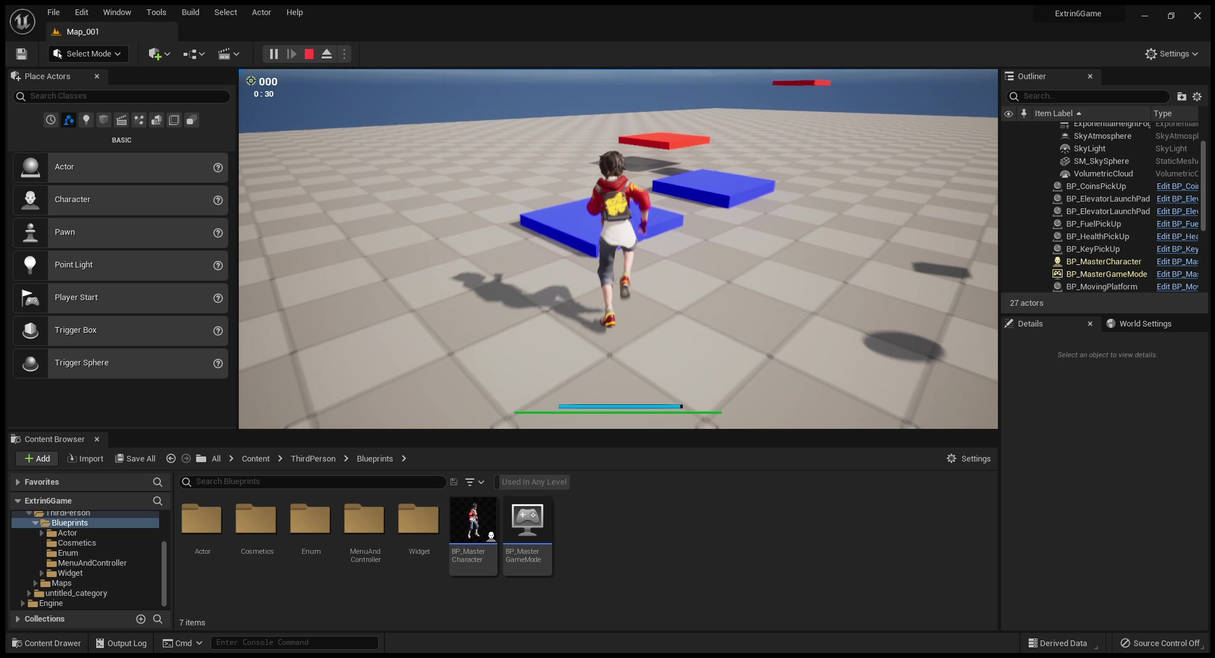Collapse the Blueprints folder in the source tree
This screenshot has width=1215, height=658.
(34, 522)
